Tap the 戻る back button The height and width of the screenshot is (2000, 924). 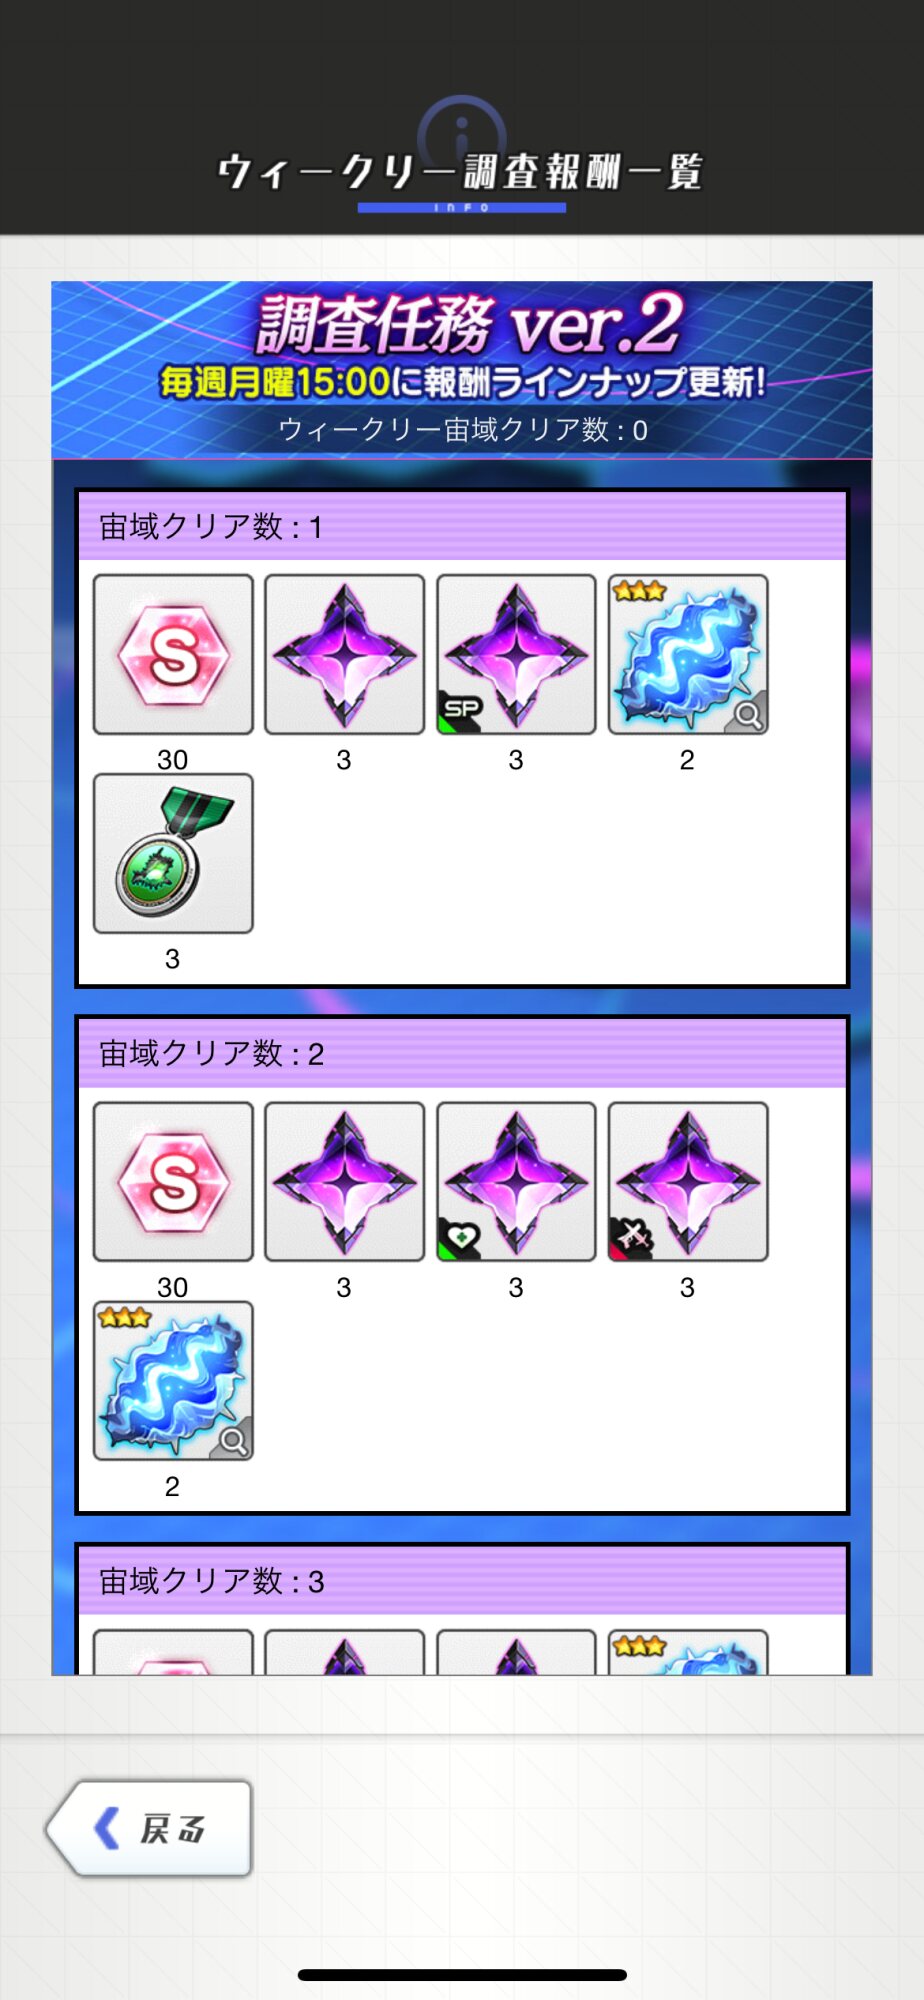tap(150, 1828)
